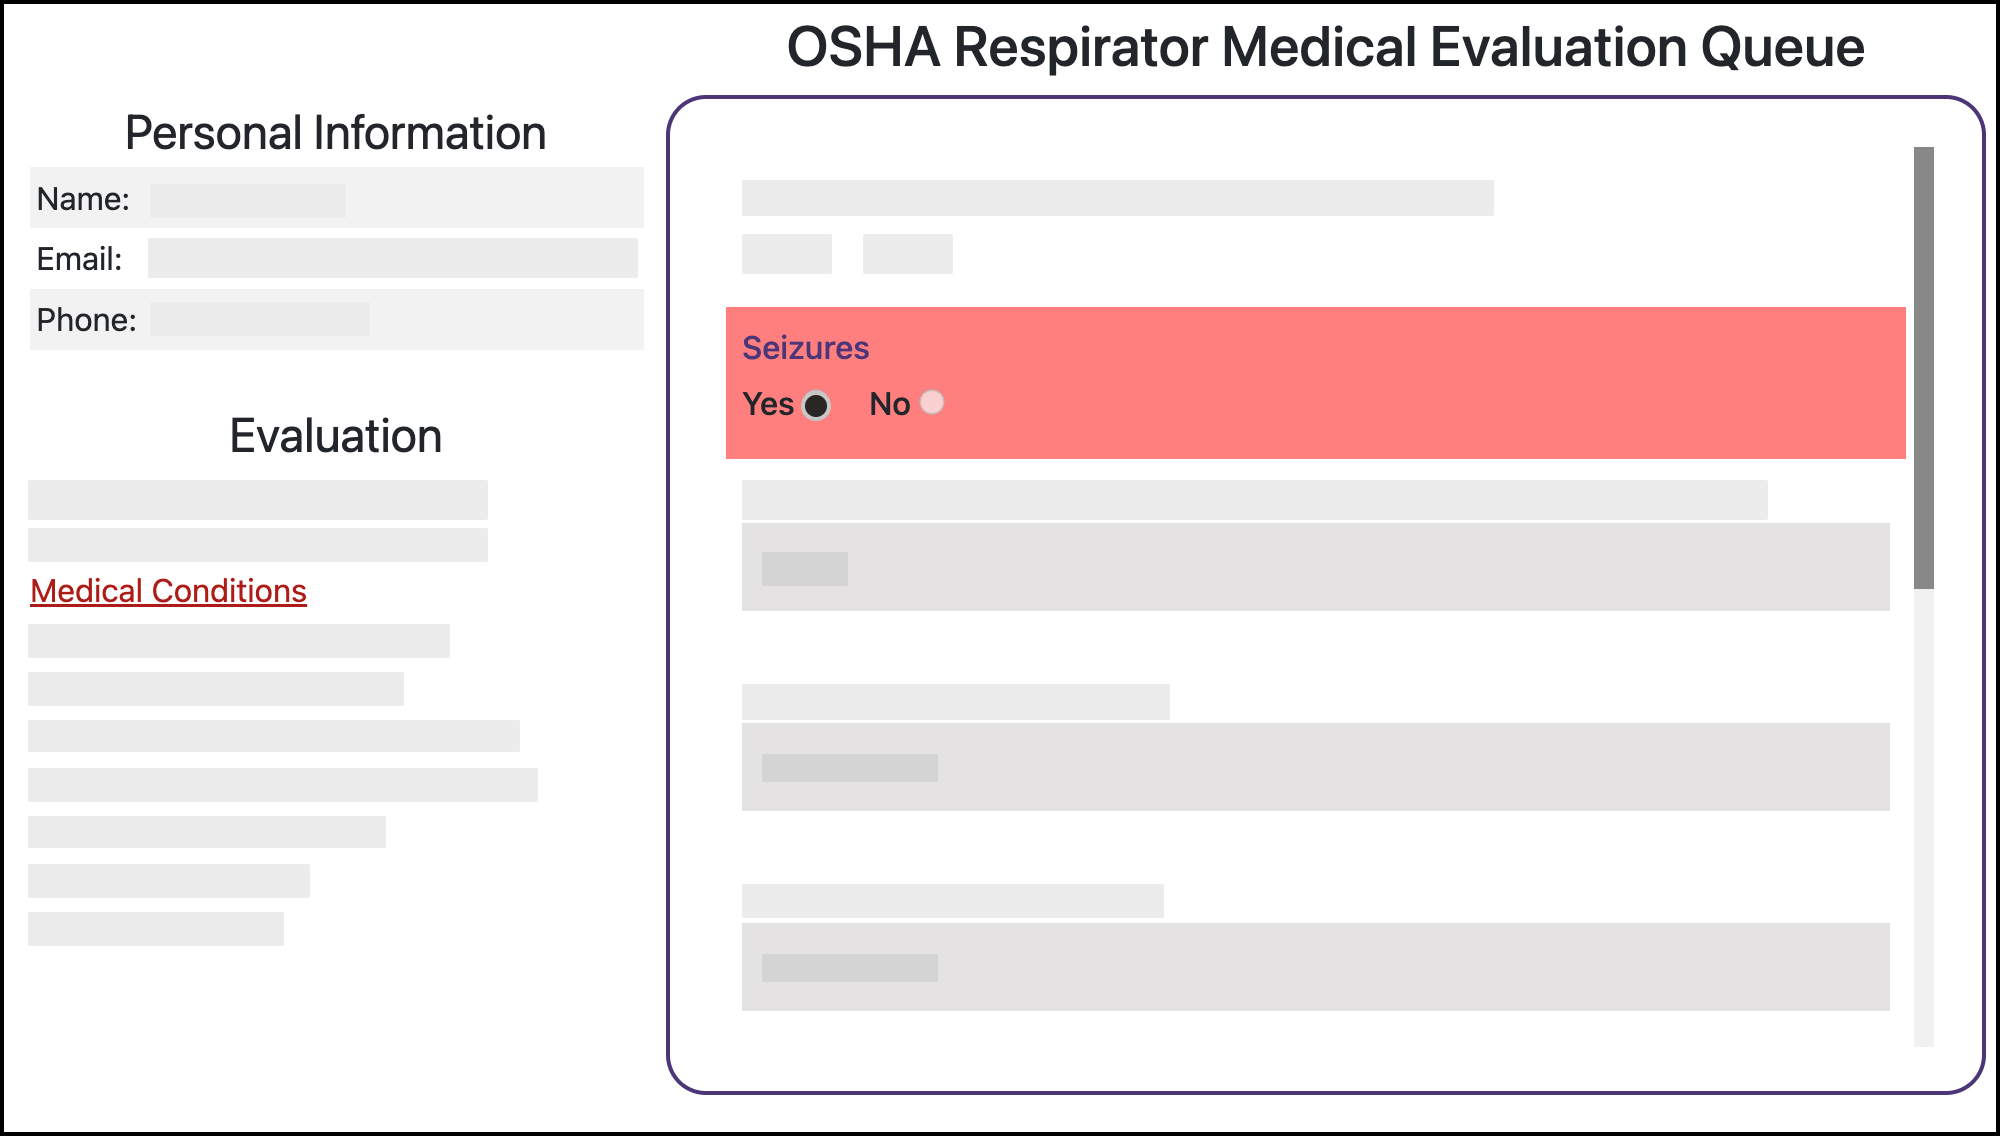The height and width of the screenshot is (1136, 2000).
Task: Click the Name input field
Action: pyautogui.click(x=248, y=200)
